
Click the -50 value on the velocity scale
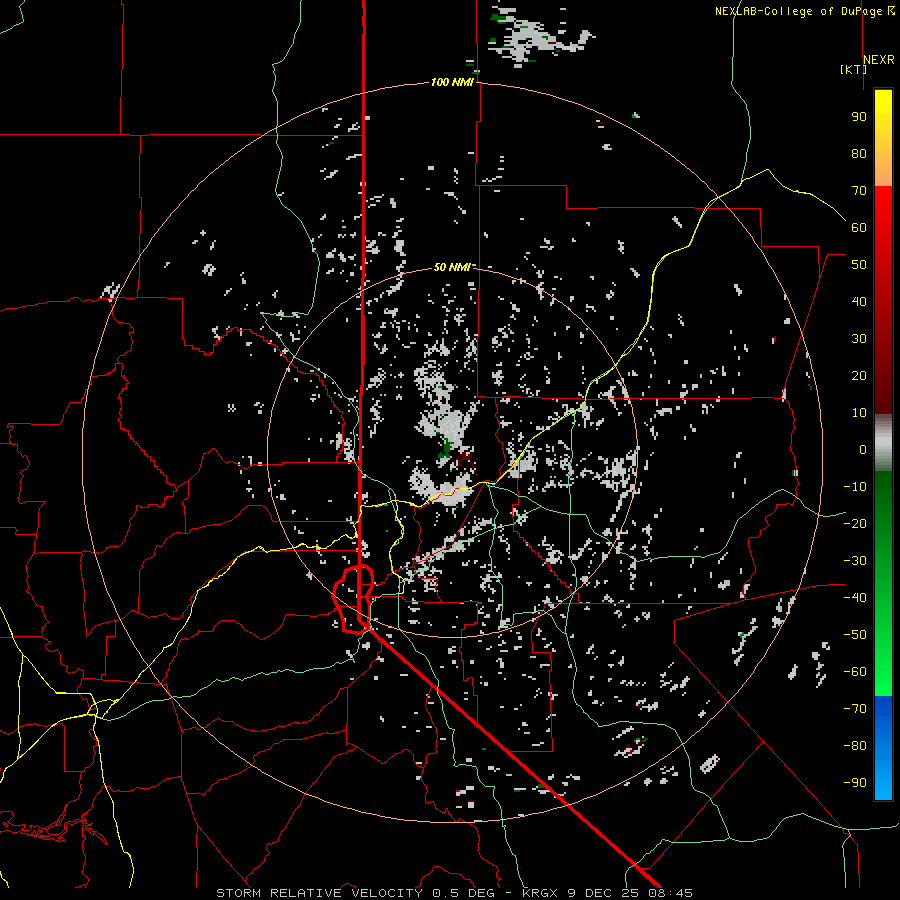point(855,635)
